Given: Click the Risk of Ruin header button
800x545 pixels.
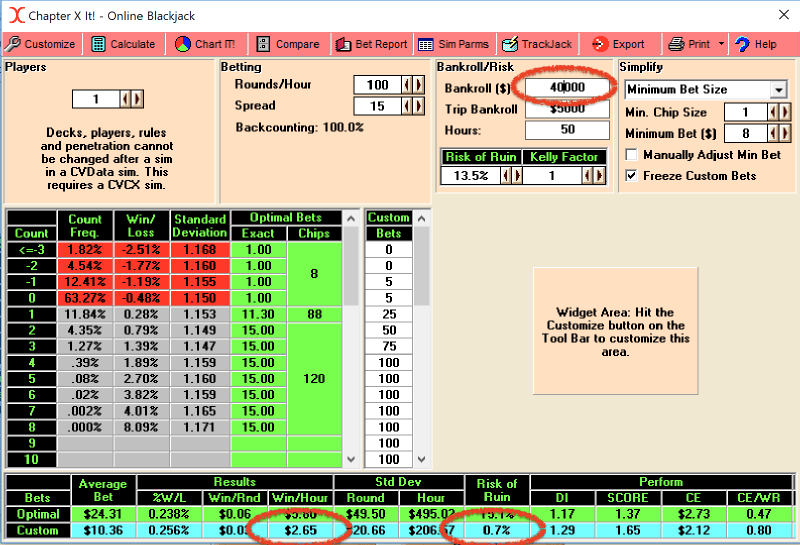Looking at the screenshot, I should tap(481, 157).
